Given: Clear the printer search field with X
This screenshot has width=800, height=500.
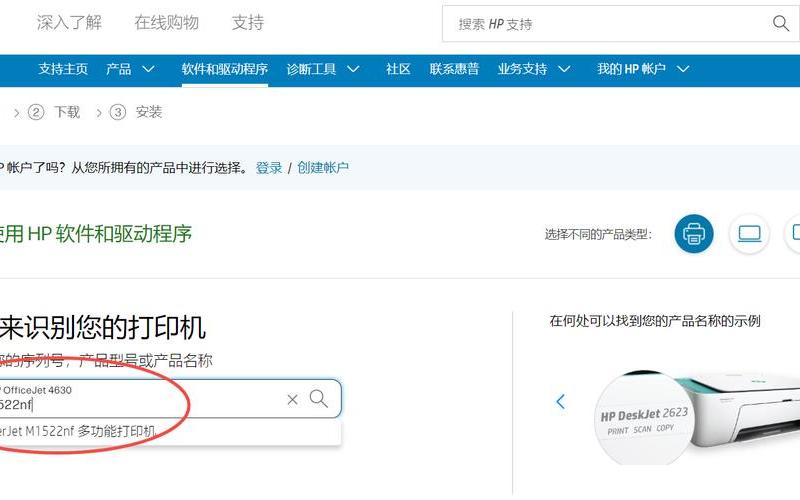Looking at the screenshot, I should (x=292, y=399).
